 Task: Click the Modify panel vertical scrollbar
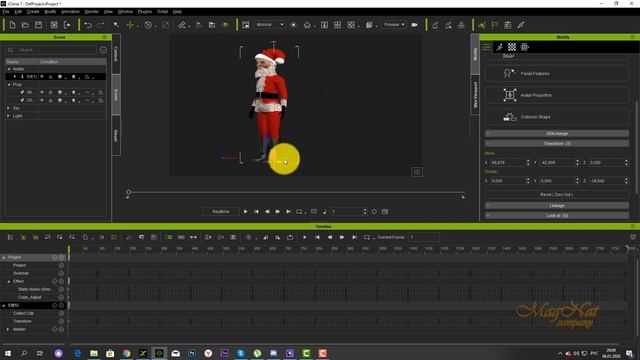[637, 147]
